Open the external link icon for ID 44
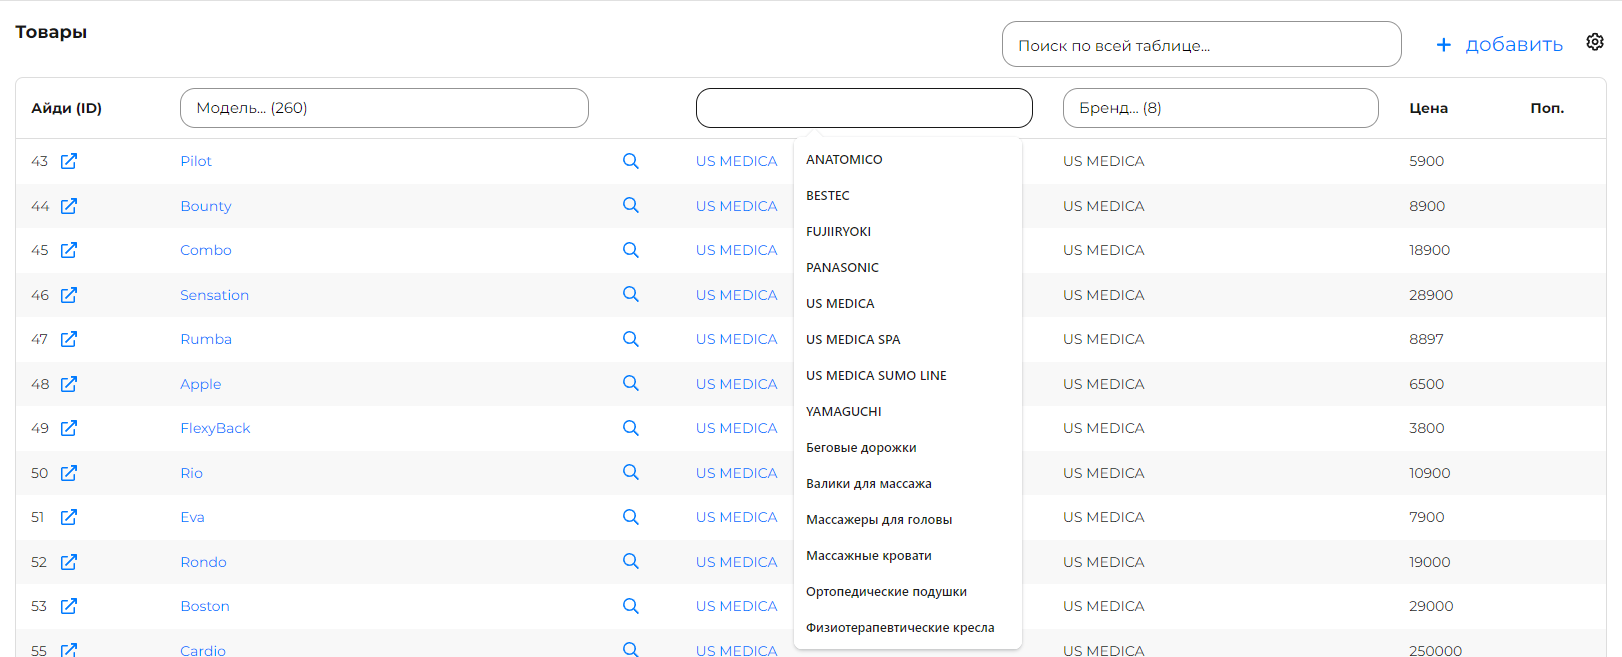 click(x=69, y=206)
